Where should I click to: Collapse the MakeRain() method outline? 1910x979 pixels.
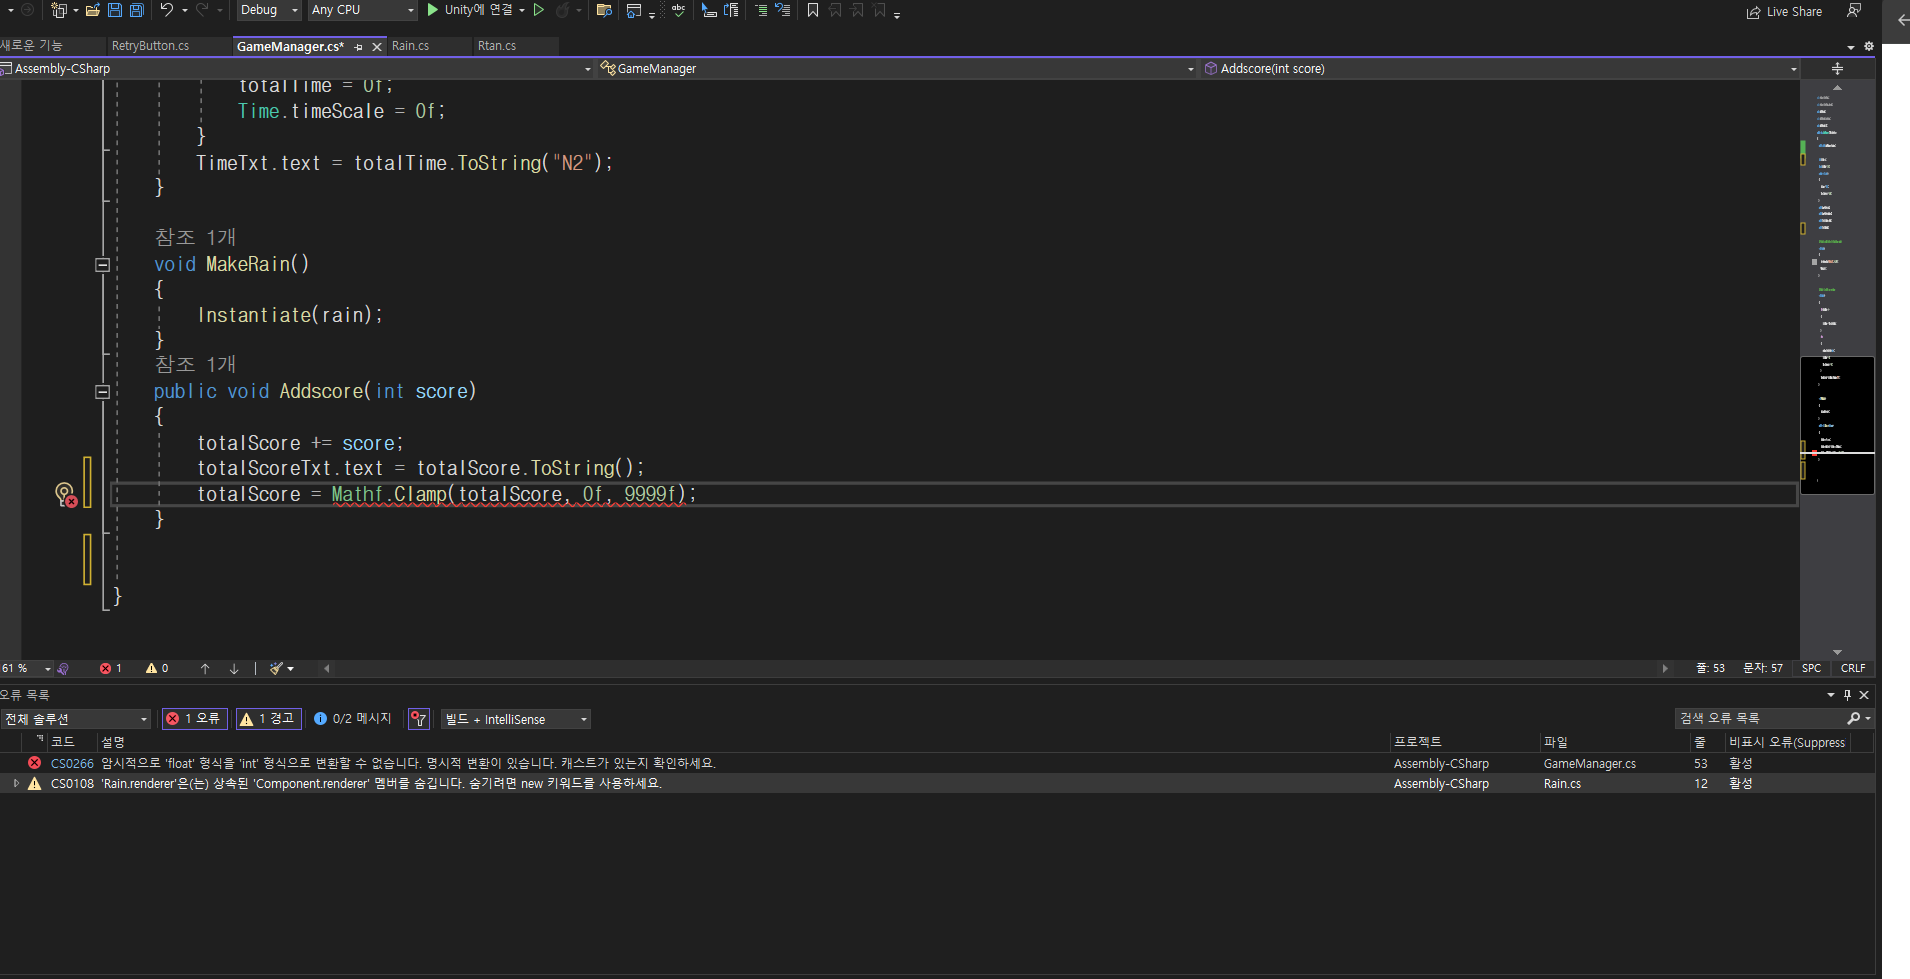click(102, 265)
